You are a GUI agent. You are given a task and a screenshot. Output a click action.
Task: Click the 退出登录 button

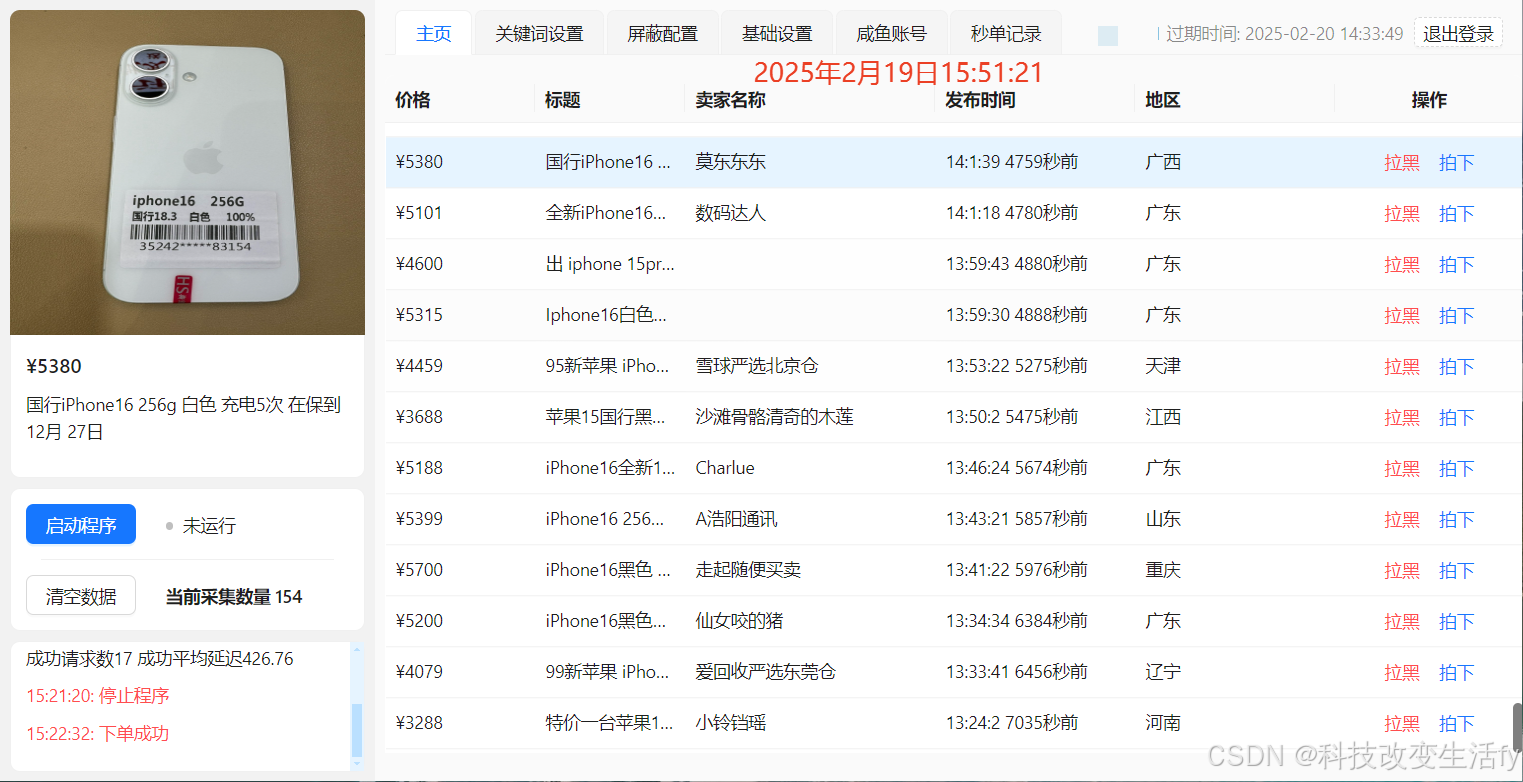tap(1458, 33)
